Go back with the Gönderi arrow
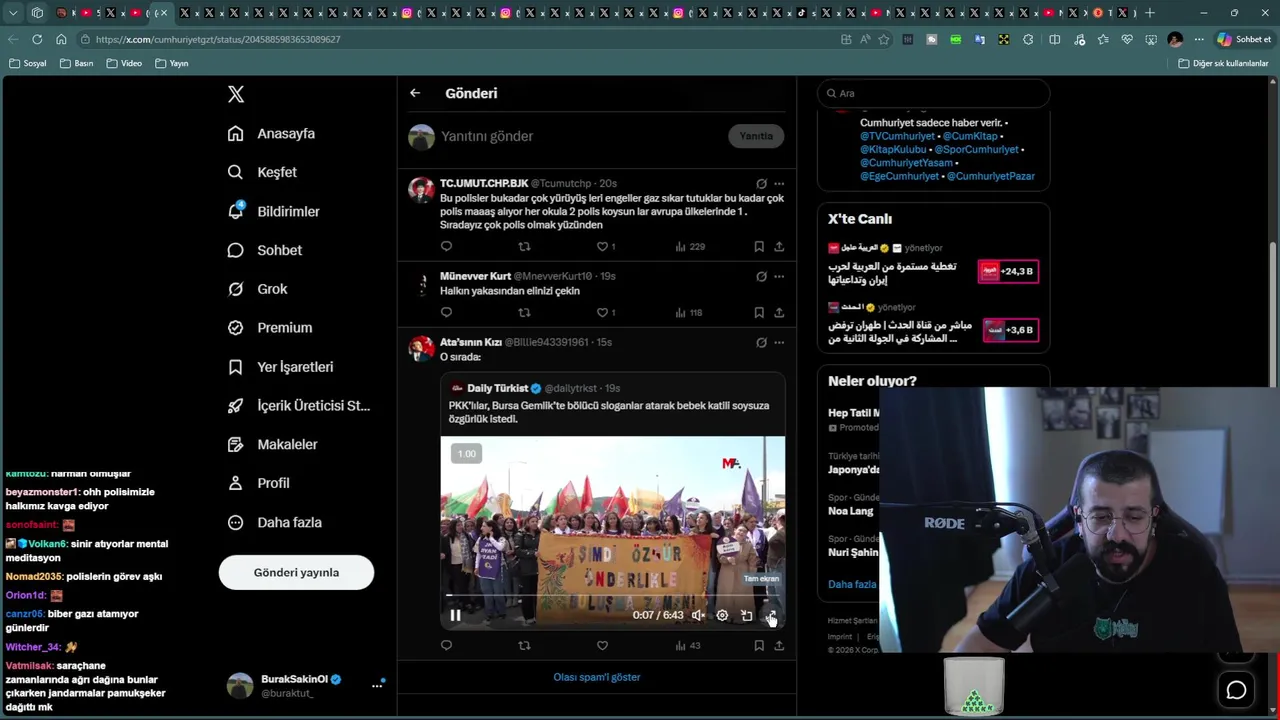Image resolution: width=1280 pixels, height=720 pixels. click(415, 93)
